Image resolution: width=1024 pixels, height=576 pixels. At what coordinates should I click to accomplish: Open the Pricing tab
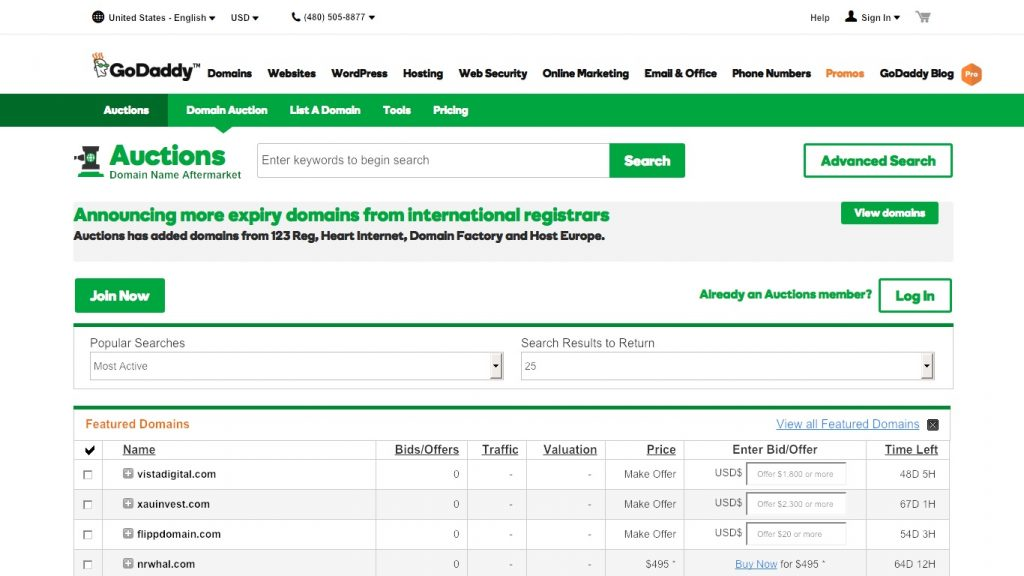[x=451, y=110]
